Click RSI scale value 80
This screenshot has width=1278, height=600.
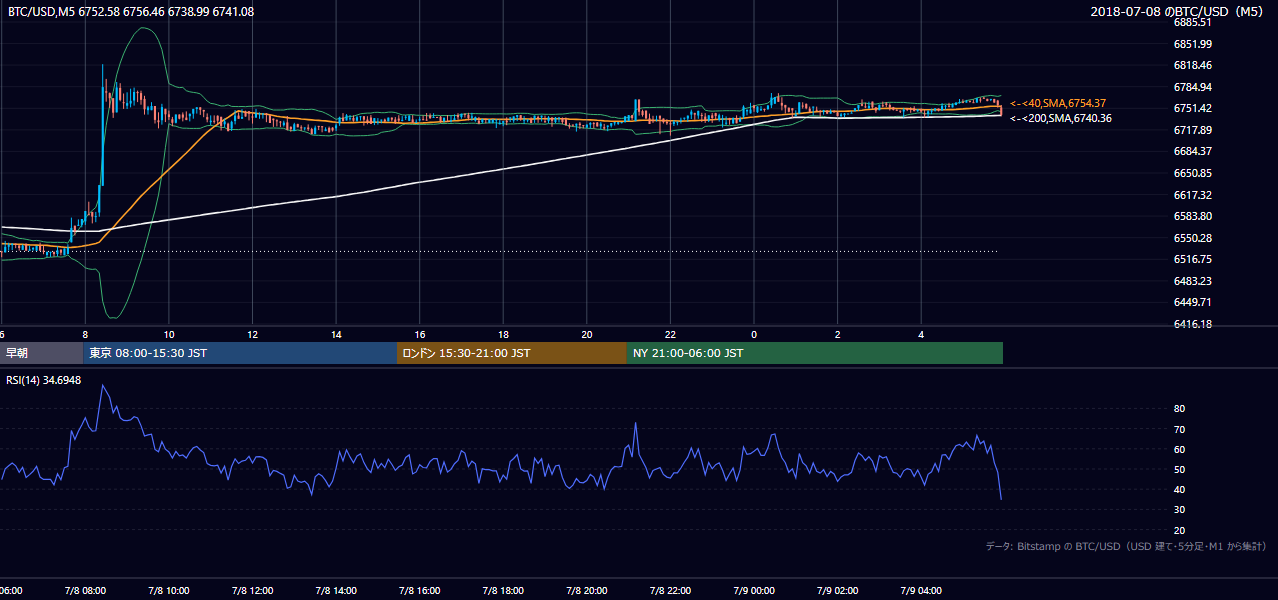click(x=1180, y=409)
